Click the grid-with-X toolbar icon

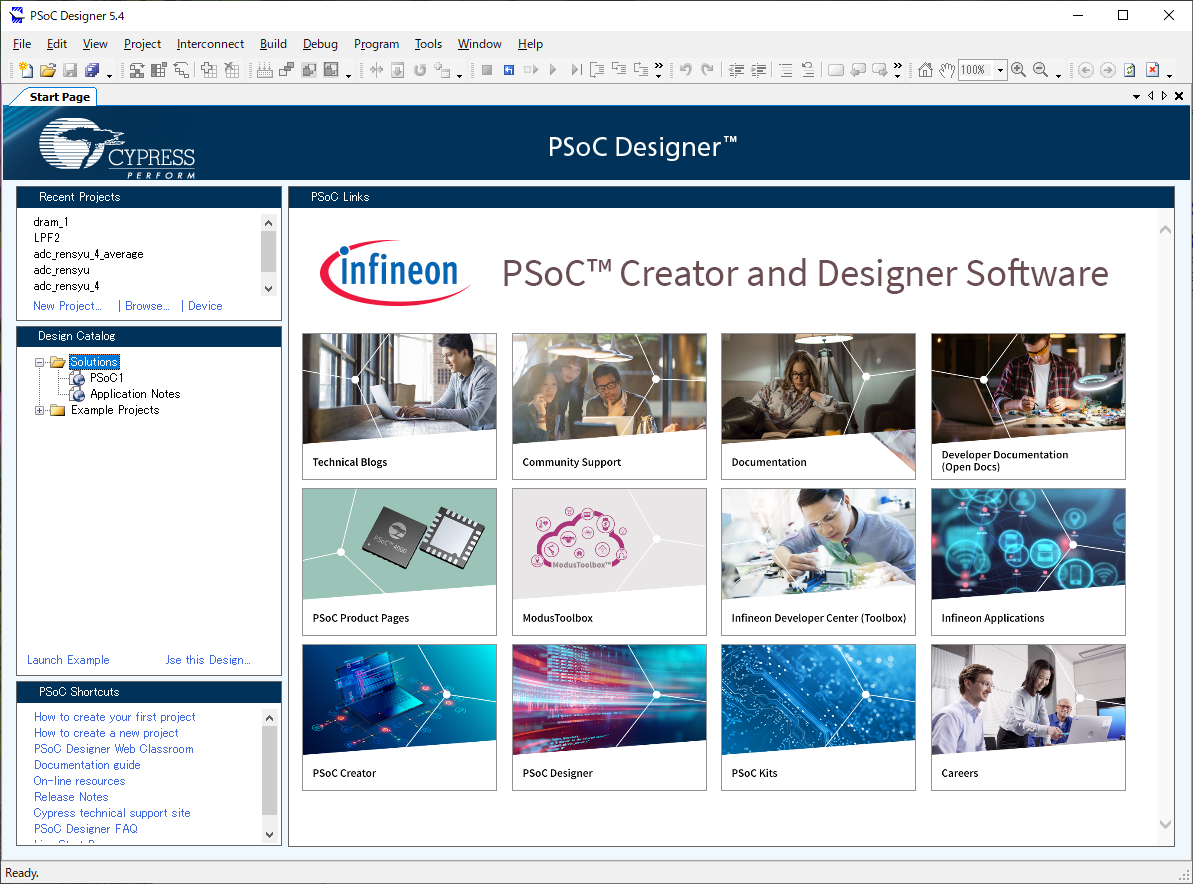(231, 70)
